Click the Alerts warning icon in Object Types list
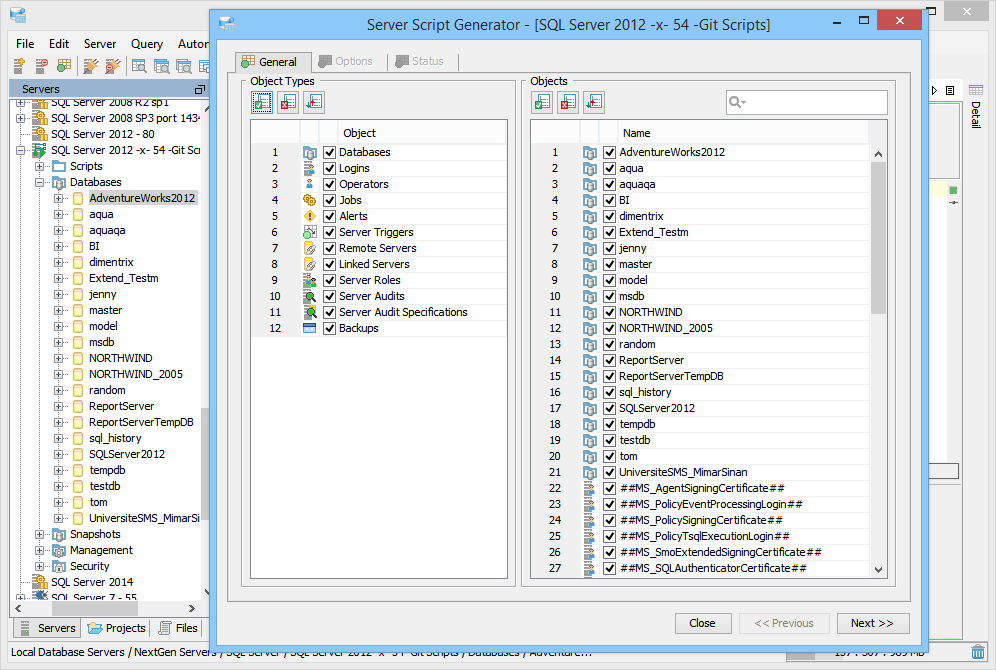This screenshot has width=996, height=670. point(309,216)
